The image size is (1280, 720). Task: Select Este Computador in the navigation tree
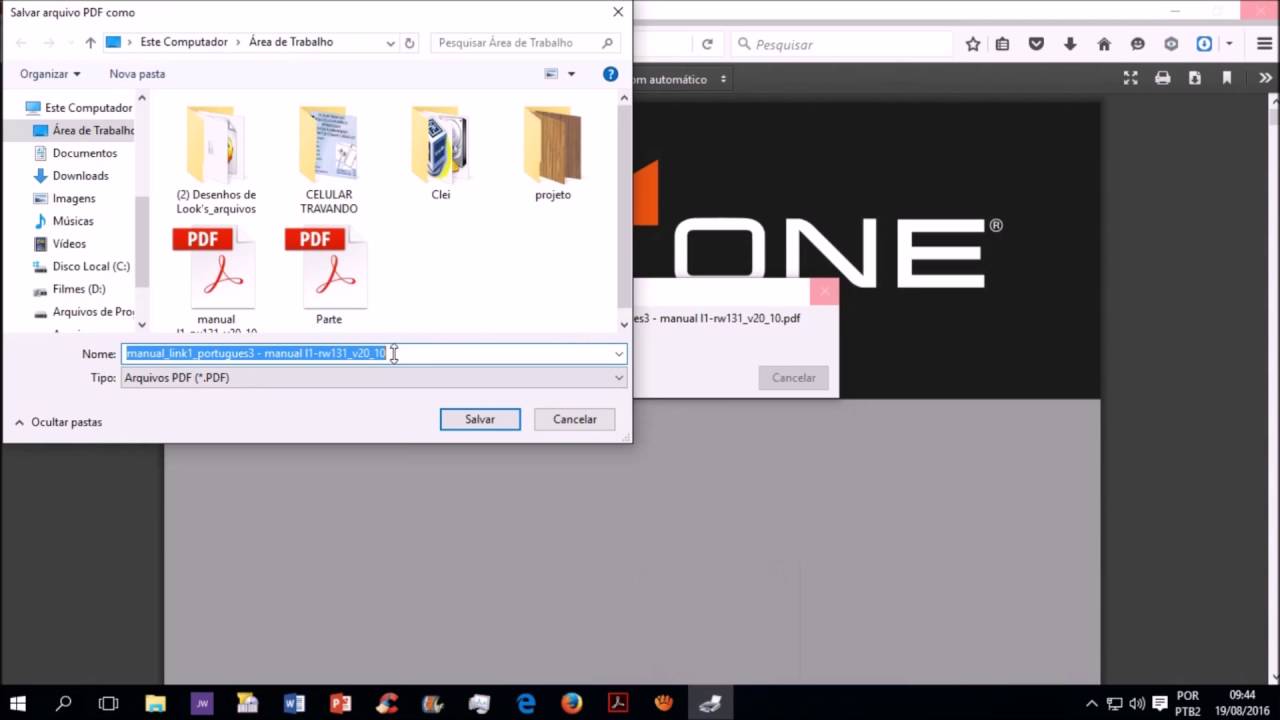[80, 107]
